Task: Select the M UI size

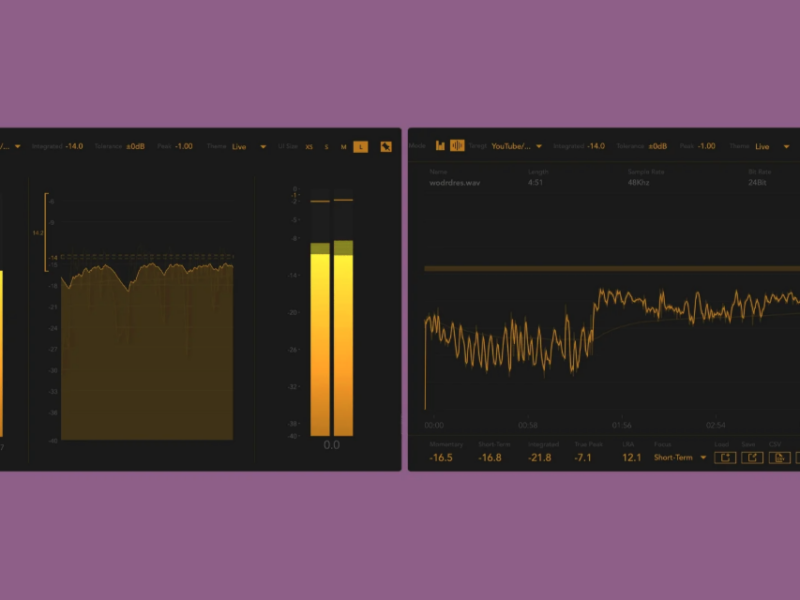Action: tap(343, 145)
